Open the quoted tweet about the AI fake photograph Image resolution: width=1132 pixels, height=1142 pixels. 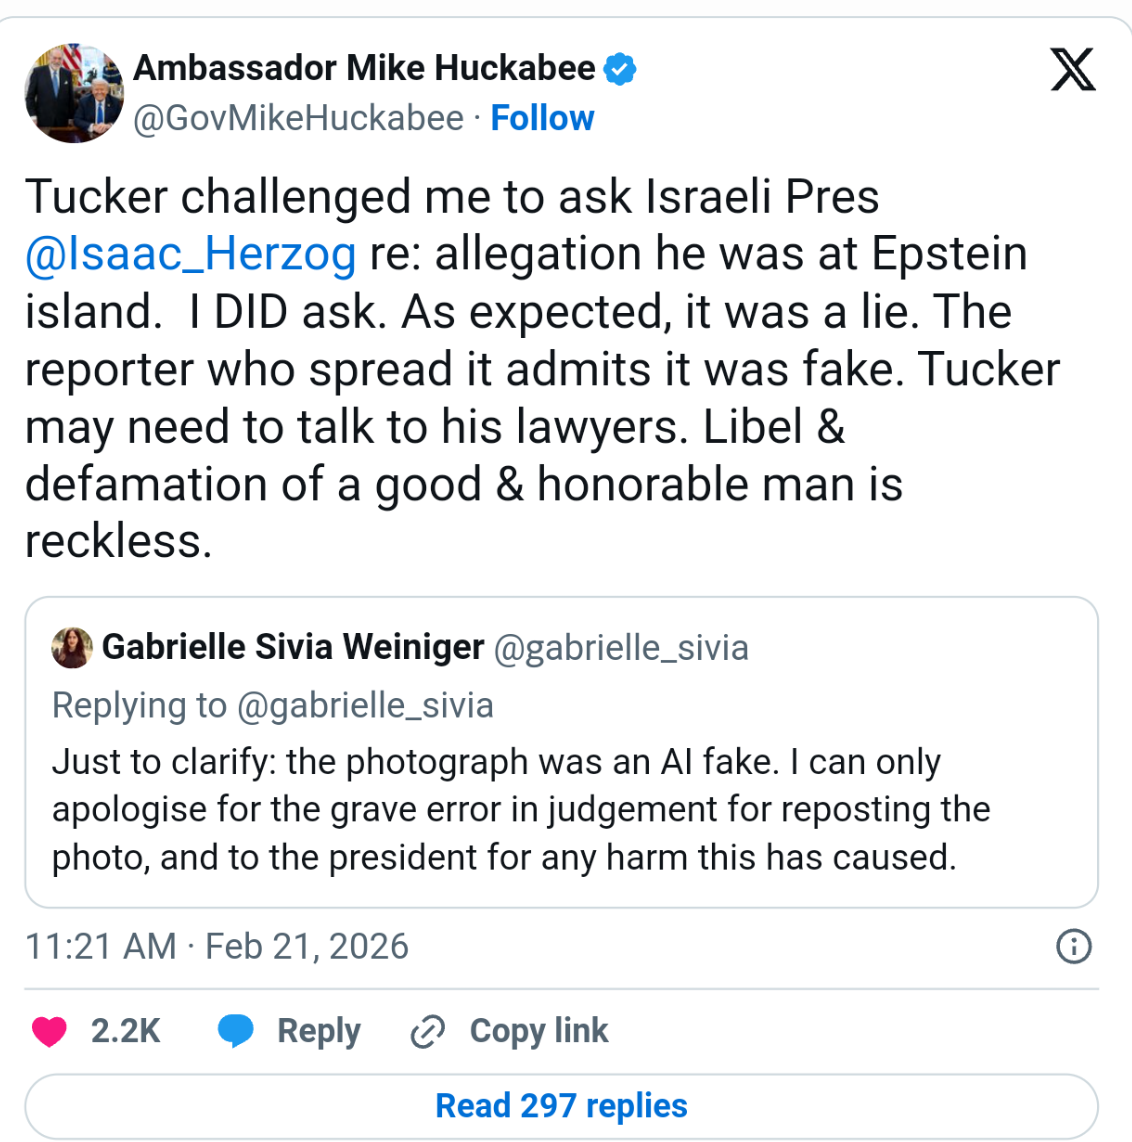(520, 810)
